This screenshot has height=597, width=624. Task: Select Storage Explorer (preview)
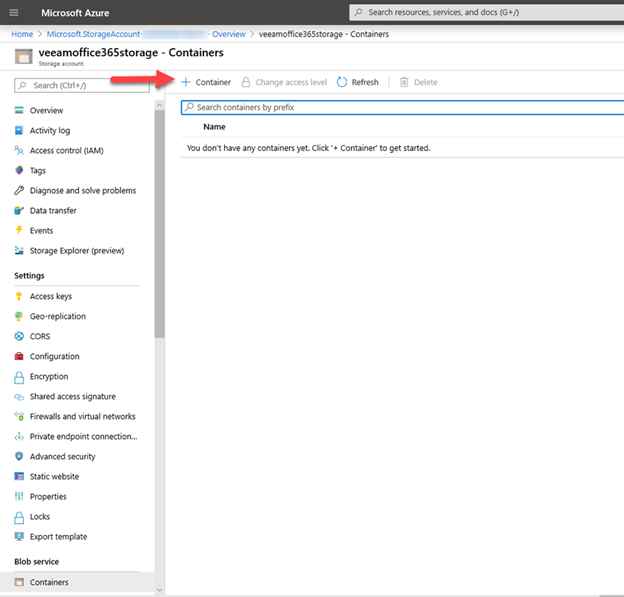tap(77, 250)
